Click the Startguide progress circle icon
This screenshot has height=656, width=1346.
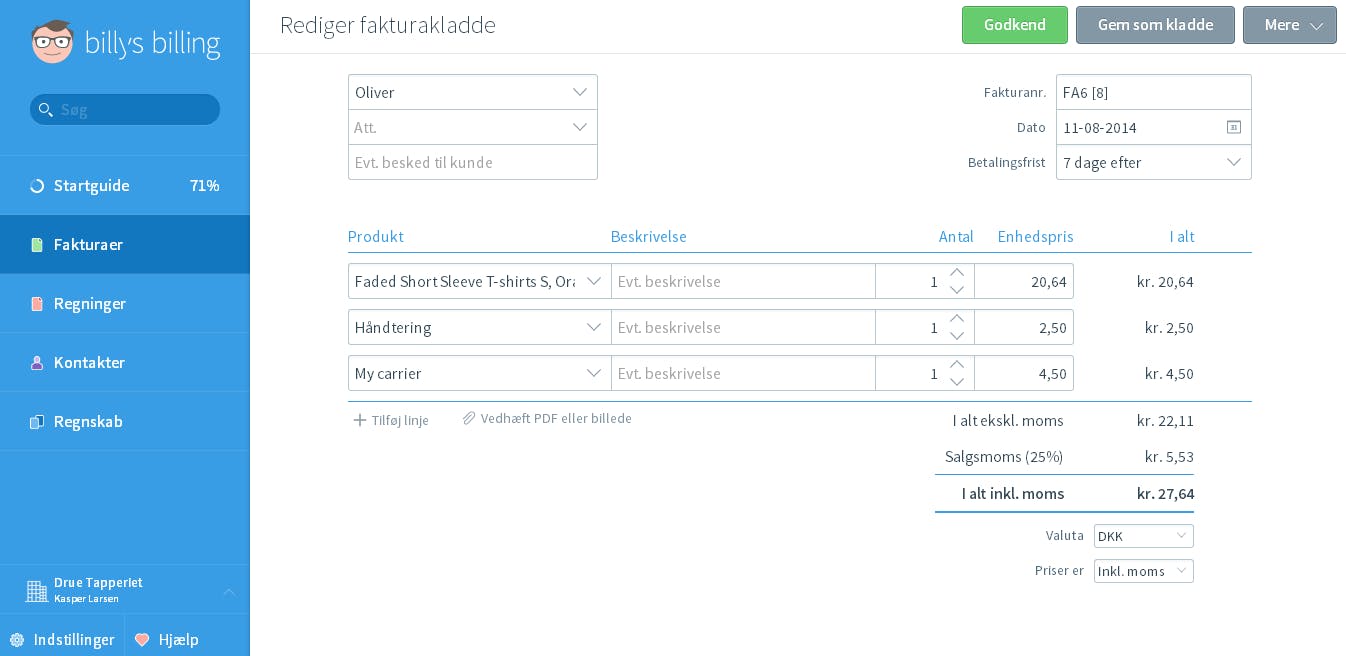[37, 186]
